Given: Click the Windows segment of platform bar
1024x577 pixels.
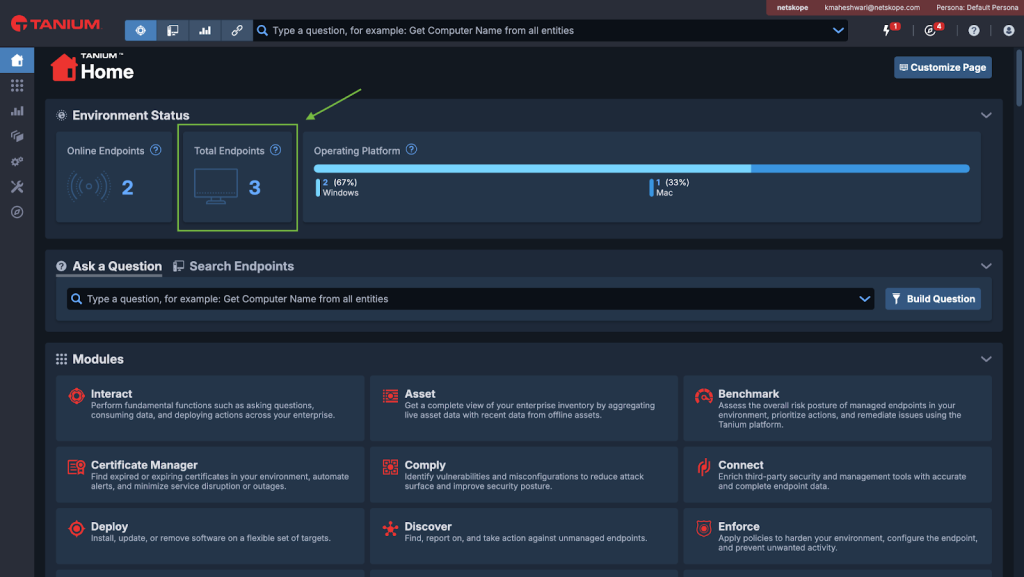Looking at the screenshot, I should point(532,168).
